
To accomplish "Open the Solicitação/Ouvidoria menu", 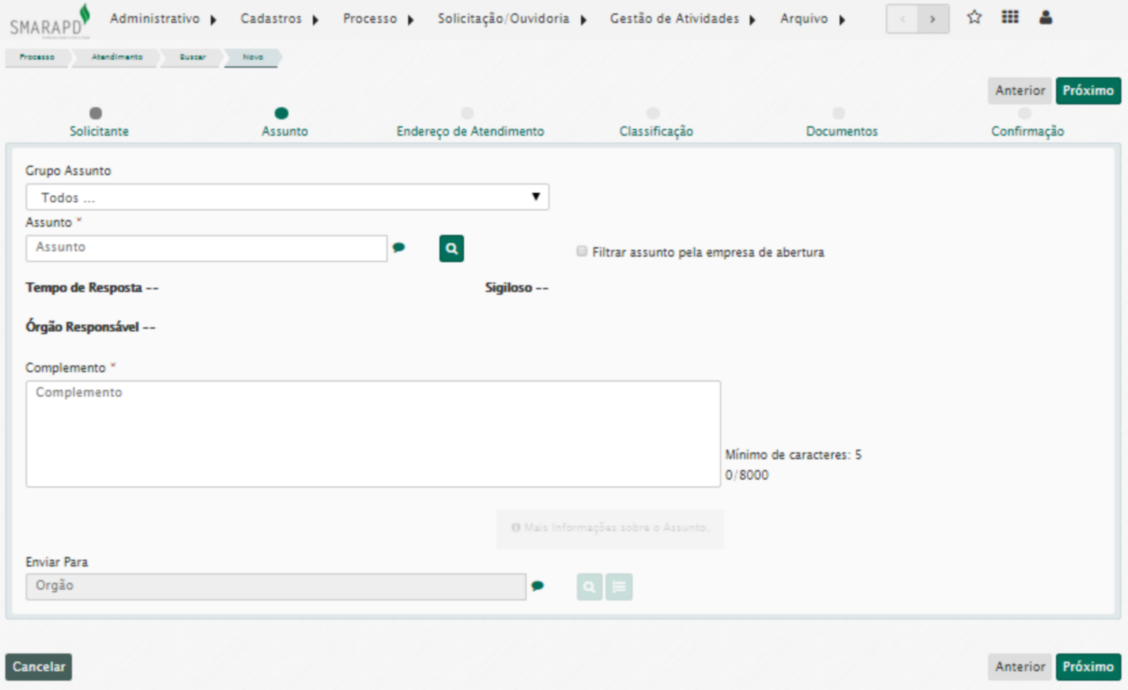I will pos(511,20).
